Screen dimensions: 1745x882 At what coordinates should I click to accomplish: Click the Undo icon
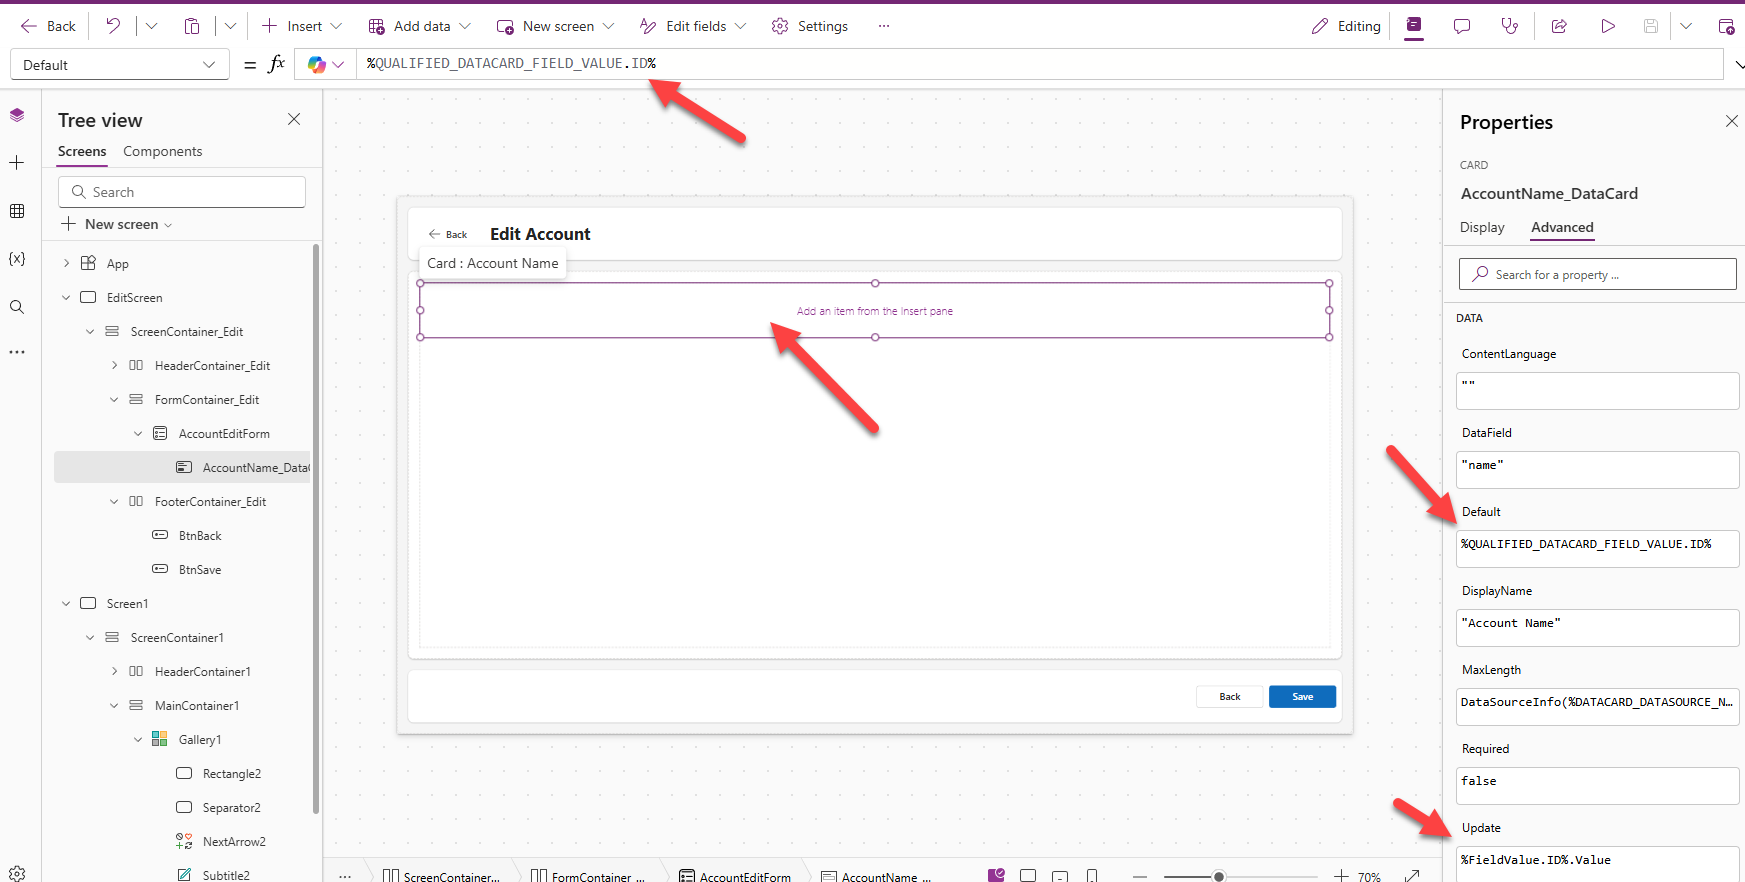tap(113, 26)
